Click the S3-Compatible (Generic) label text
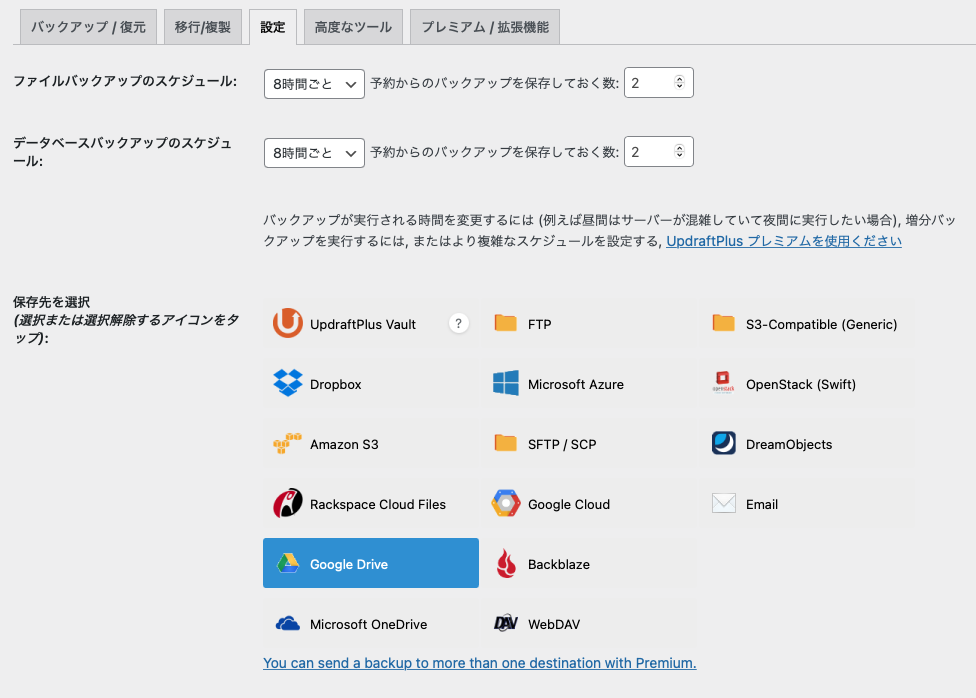 822,324
